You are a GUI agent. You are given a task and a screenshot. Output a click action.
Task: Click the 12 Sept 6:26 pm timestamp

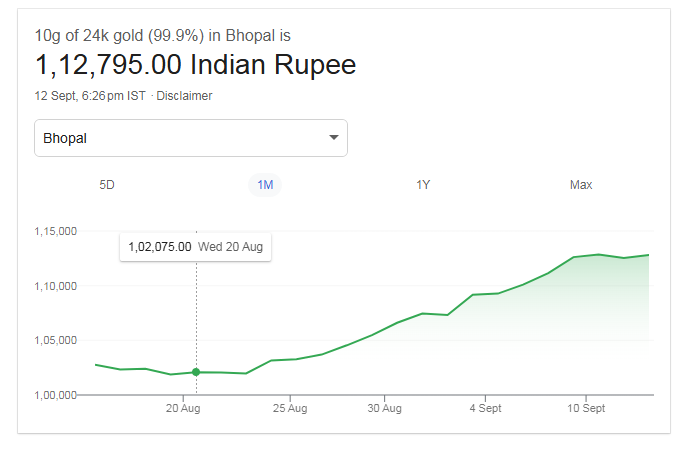click(89, 96)
